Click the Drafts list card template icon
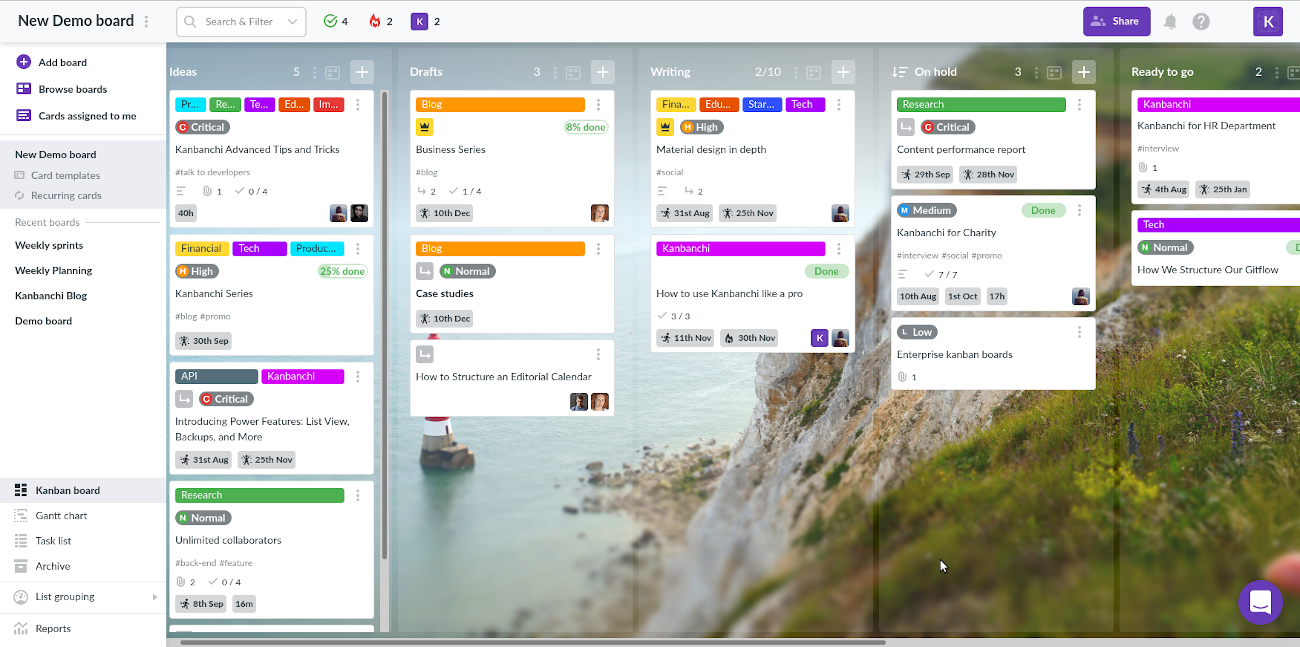The image size is (1300, 647). tap(573, 72)
